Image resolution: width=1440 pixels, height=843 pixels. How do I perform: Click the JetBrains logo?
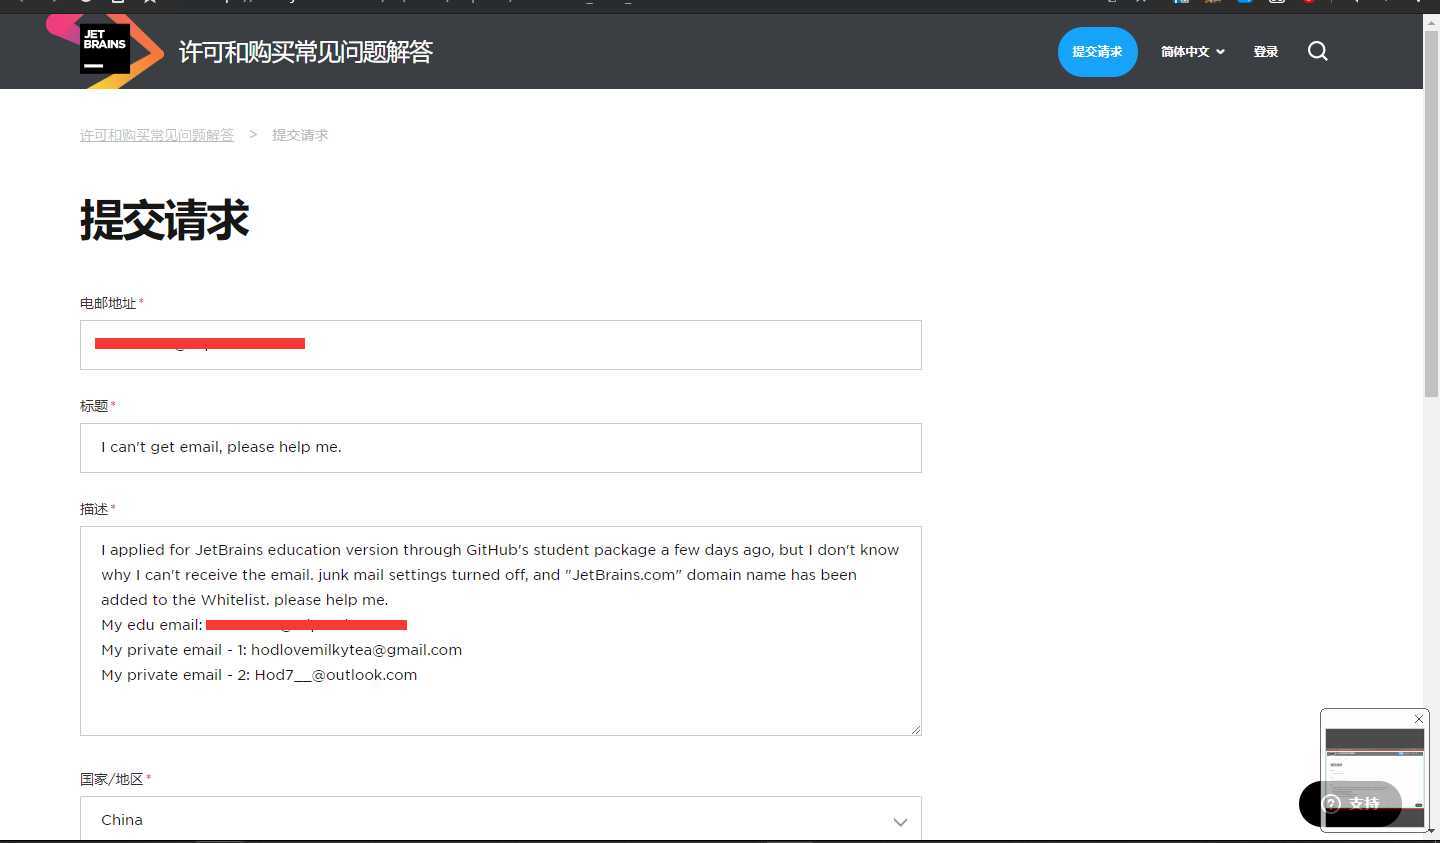click(105, 50)
